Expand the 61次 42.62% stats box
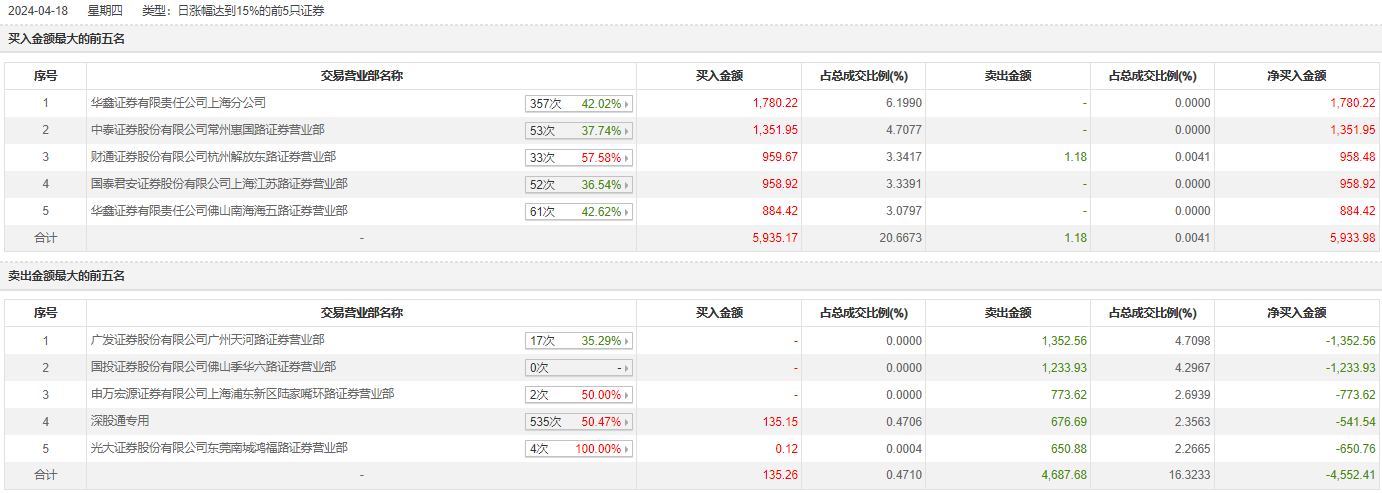Image resolution: width=1382 pixels, height=493 pixels. tap(579, 212)
